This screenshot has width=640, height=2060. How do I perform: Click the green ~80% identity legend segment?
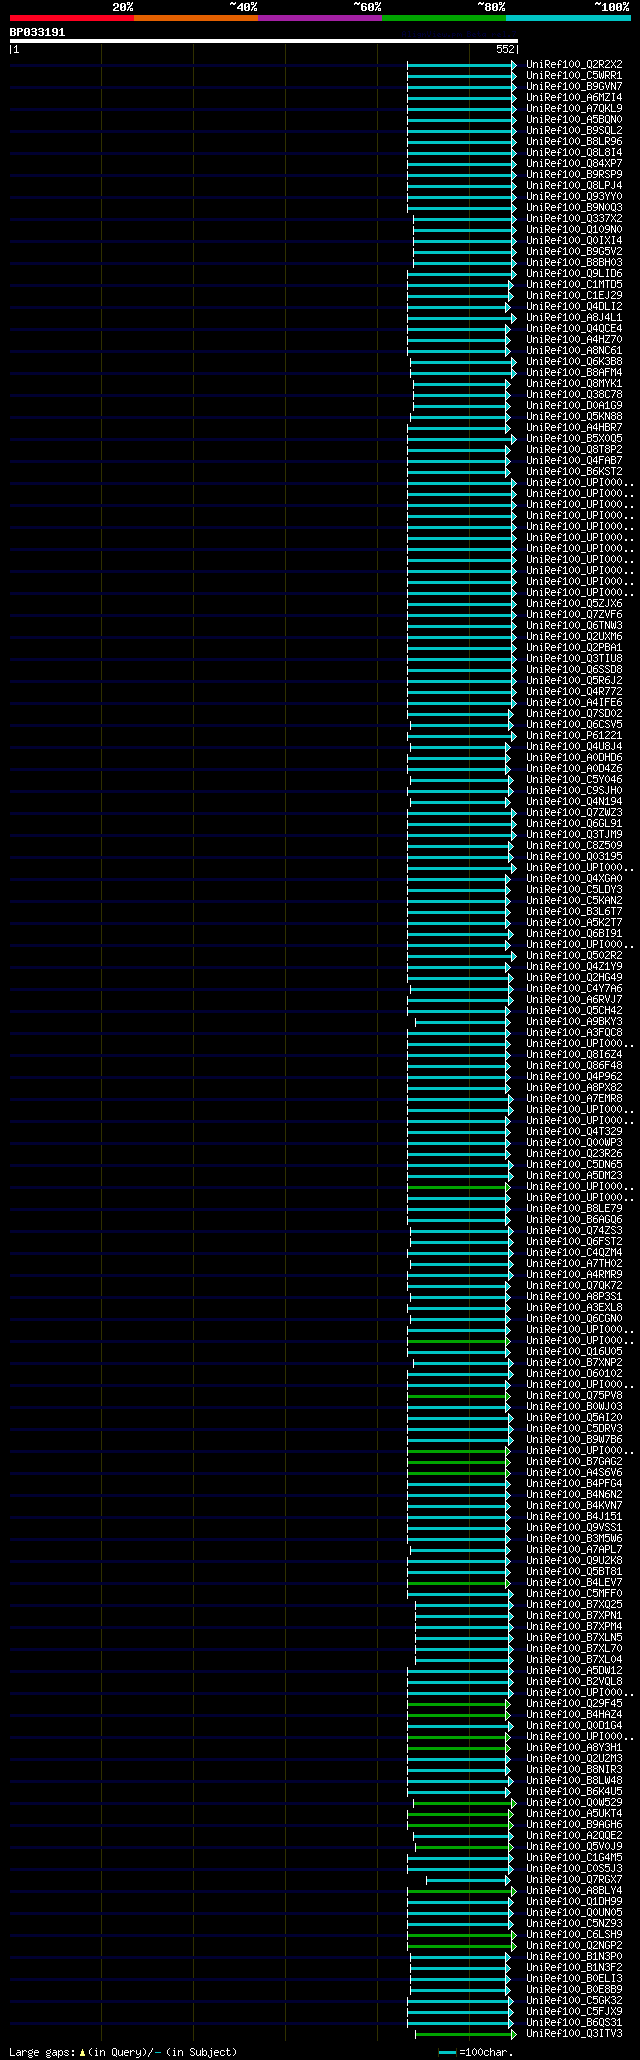tap(444, 18)
